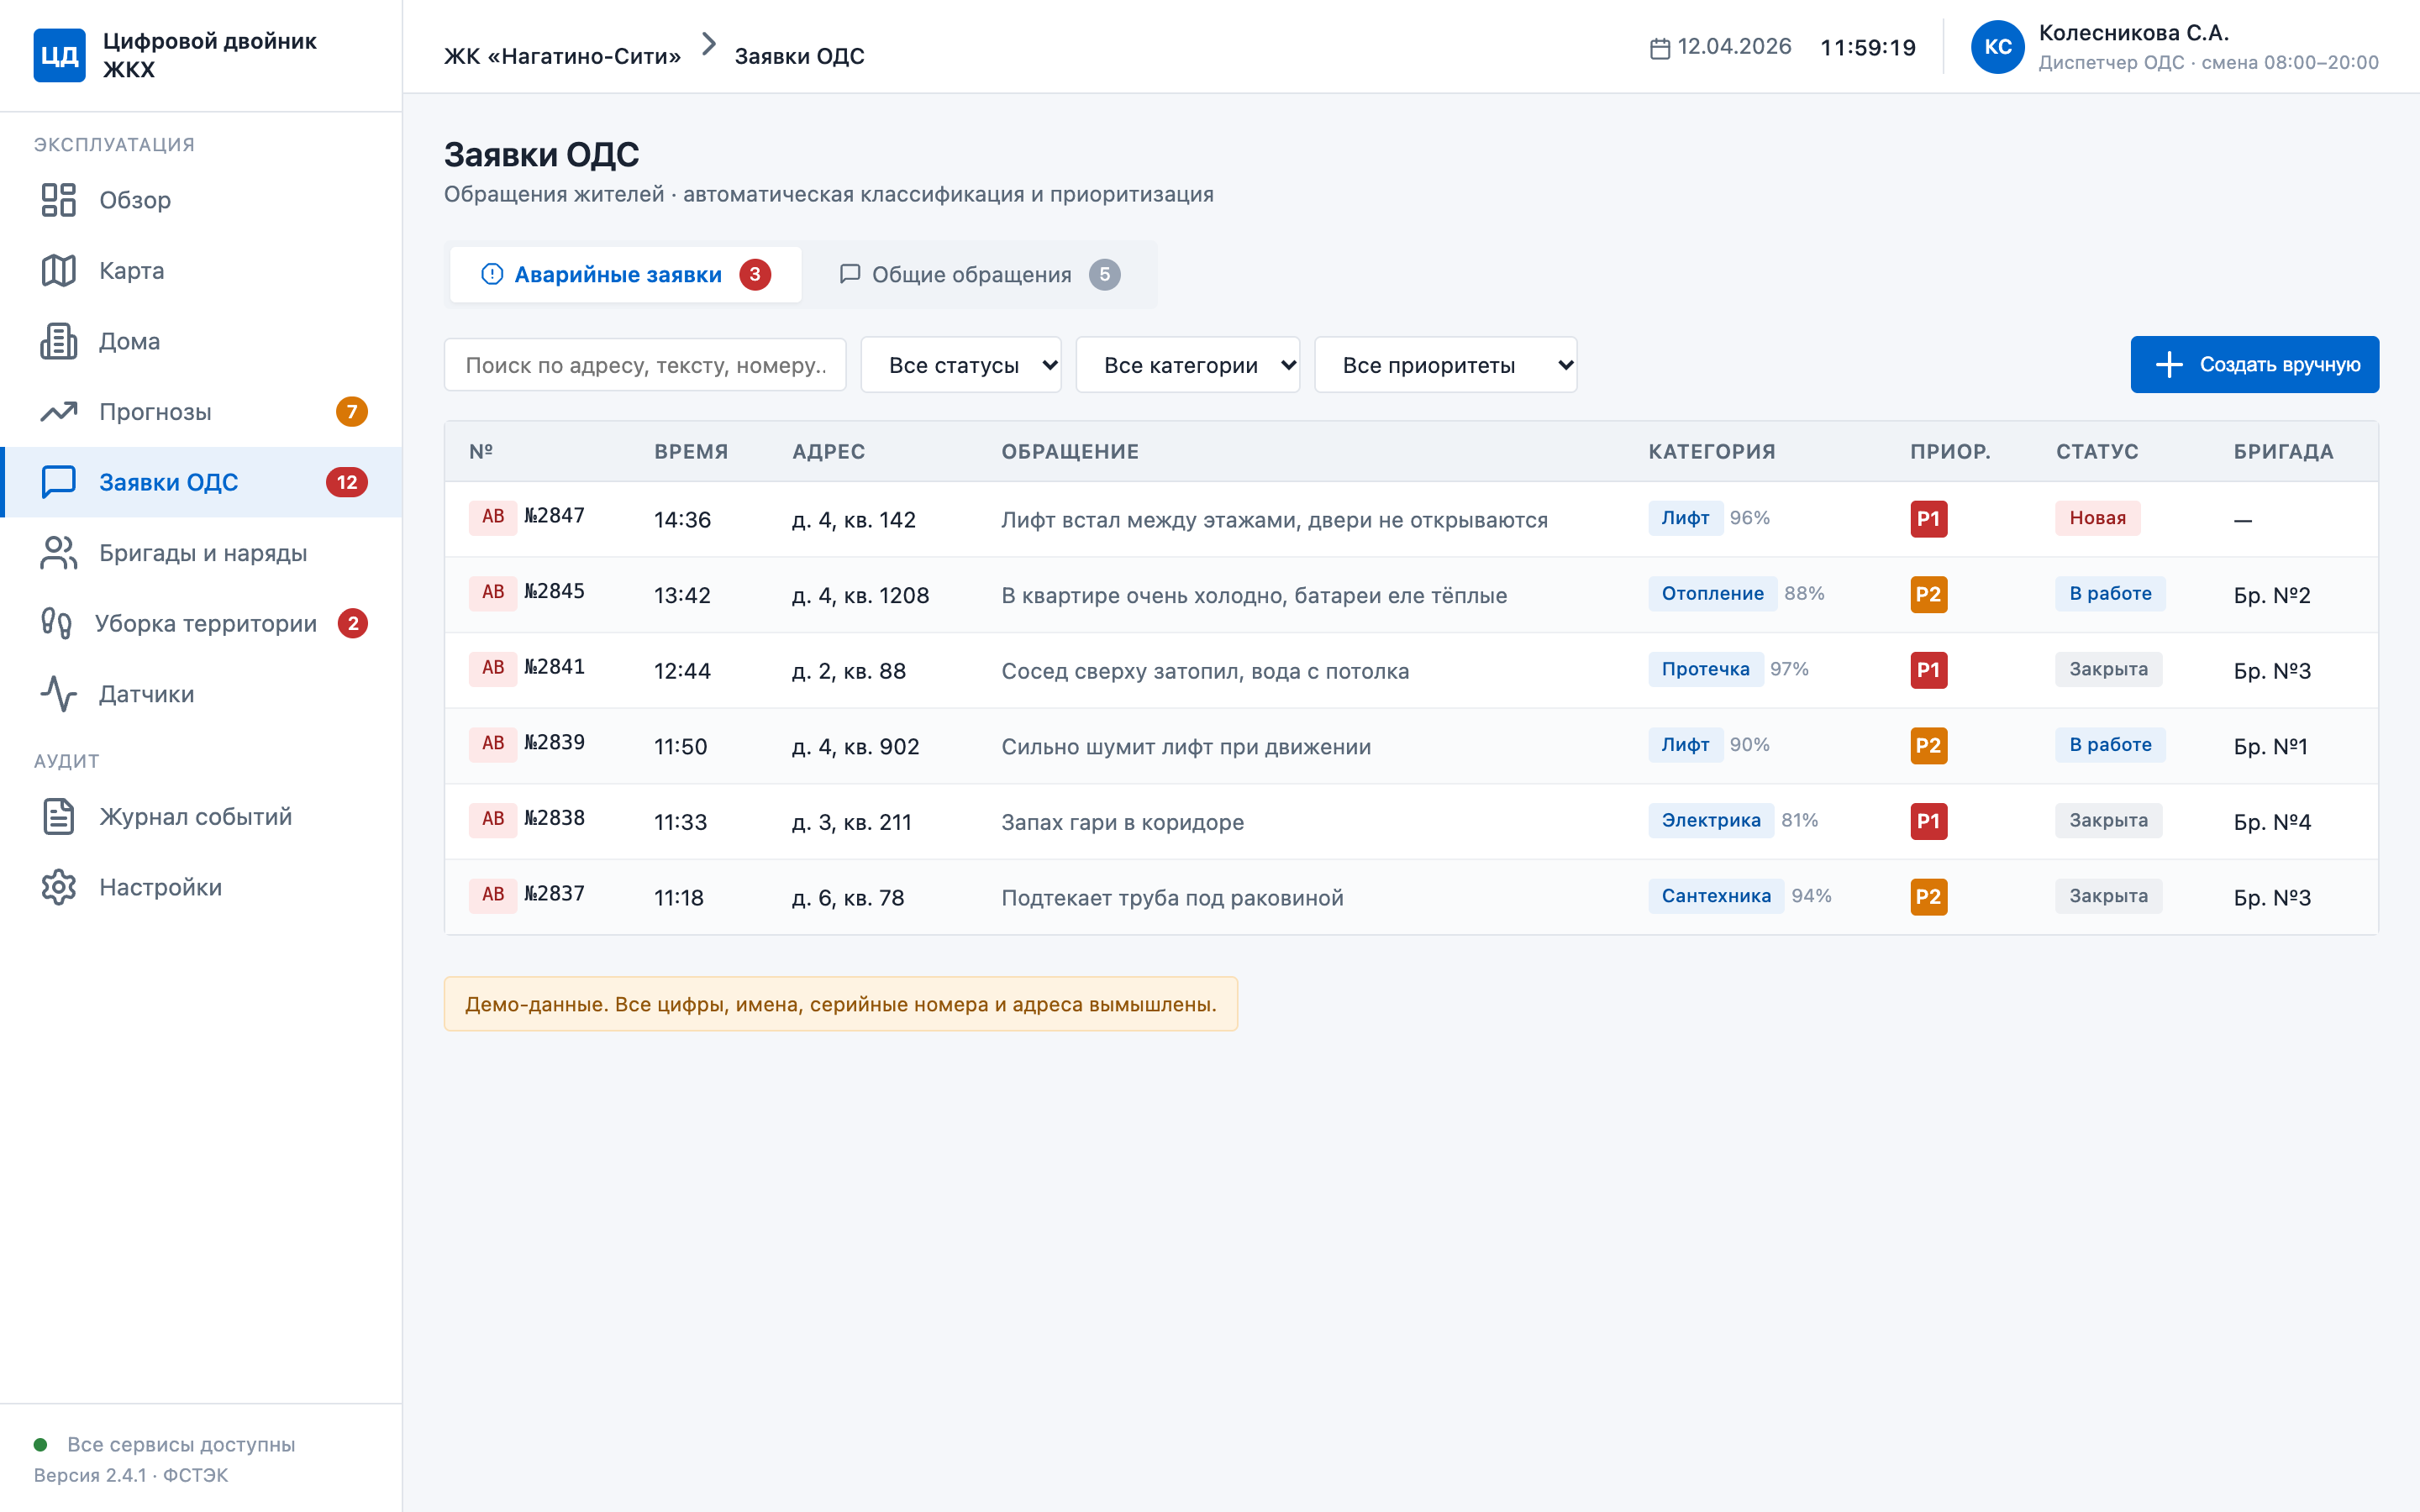
Task: Click the Заявки ОДС badge showing 12
Action: tap(347, 482)
